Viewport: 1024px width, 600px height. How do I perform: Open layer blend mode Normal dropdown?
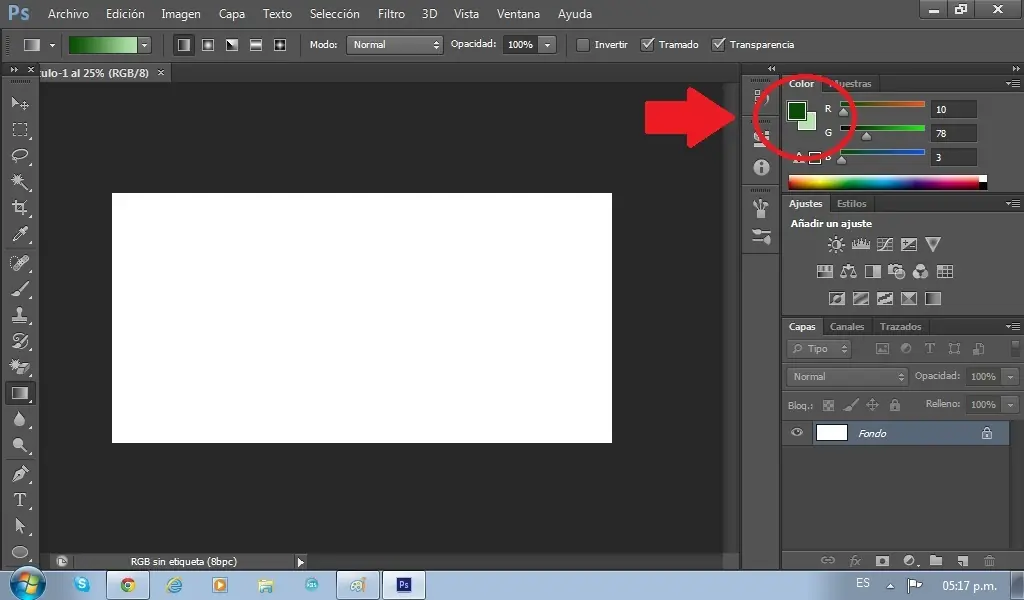pyautogui.click(x=847, y=377)
